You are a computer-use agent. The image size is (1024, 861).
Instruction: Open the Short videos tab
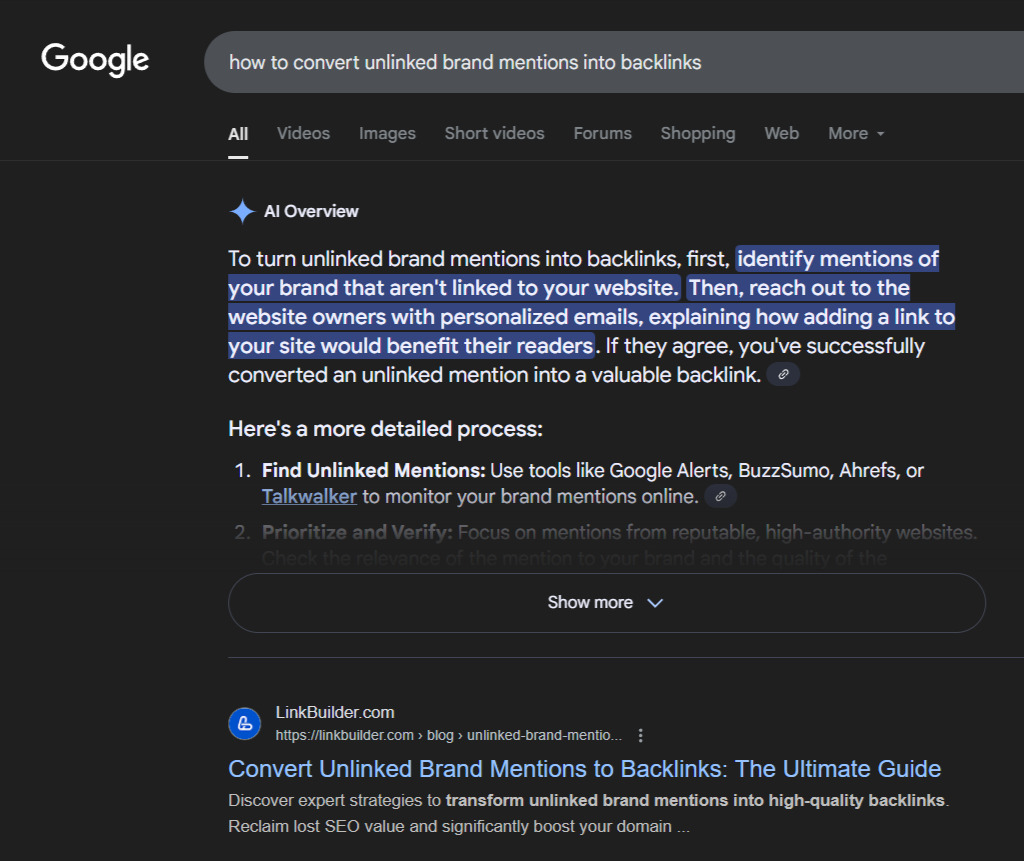coord(494,133)
